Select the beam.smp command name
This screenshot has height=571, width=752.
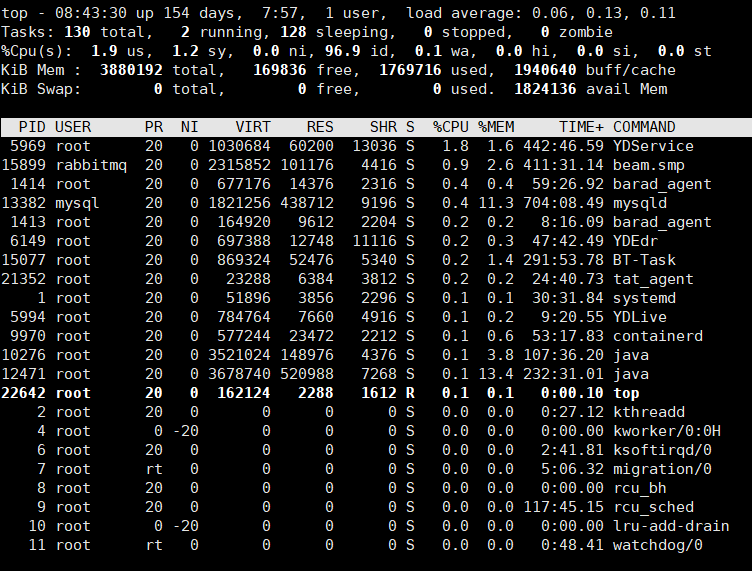coord(649,165)
